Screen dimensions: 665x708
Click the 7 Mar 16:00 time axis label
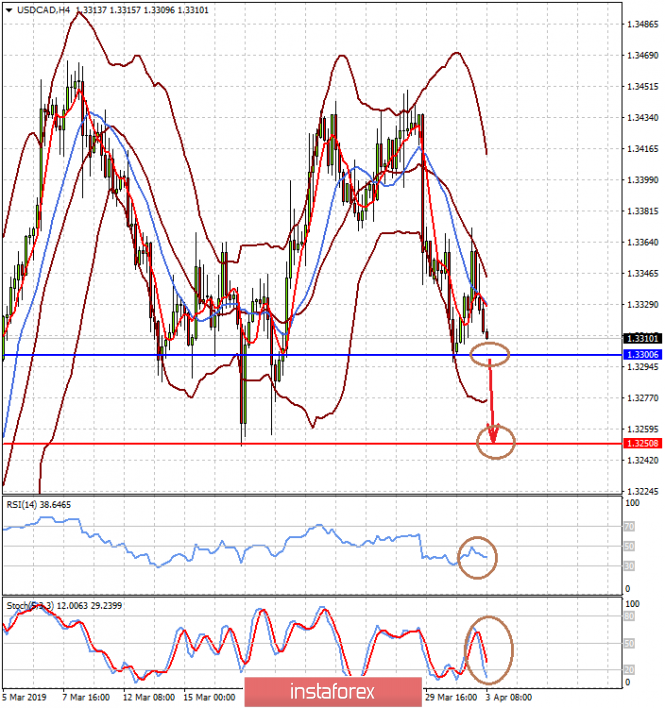point(88,695)
